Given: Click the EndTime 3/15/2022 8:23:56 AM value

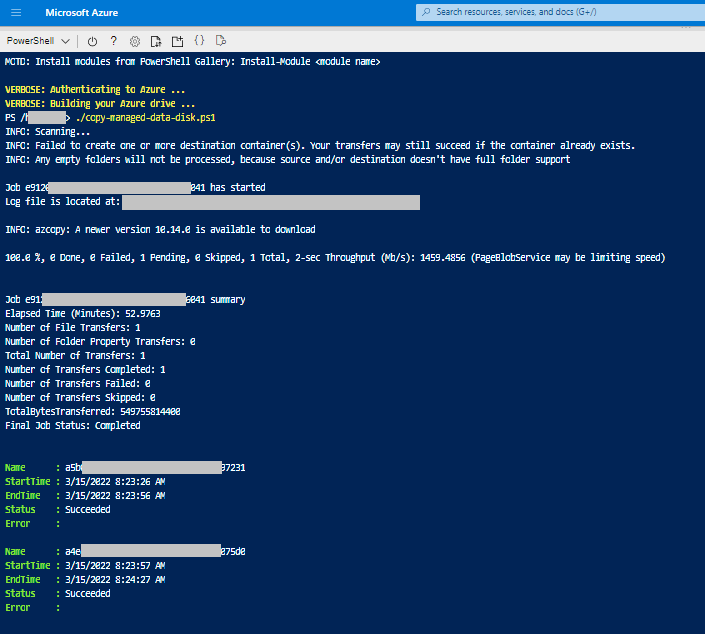Looking at the screenshot, I should point(115,496).
